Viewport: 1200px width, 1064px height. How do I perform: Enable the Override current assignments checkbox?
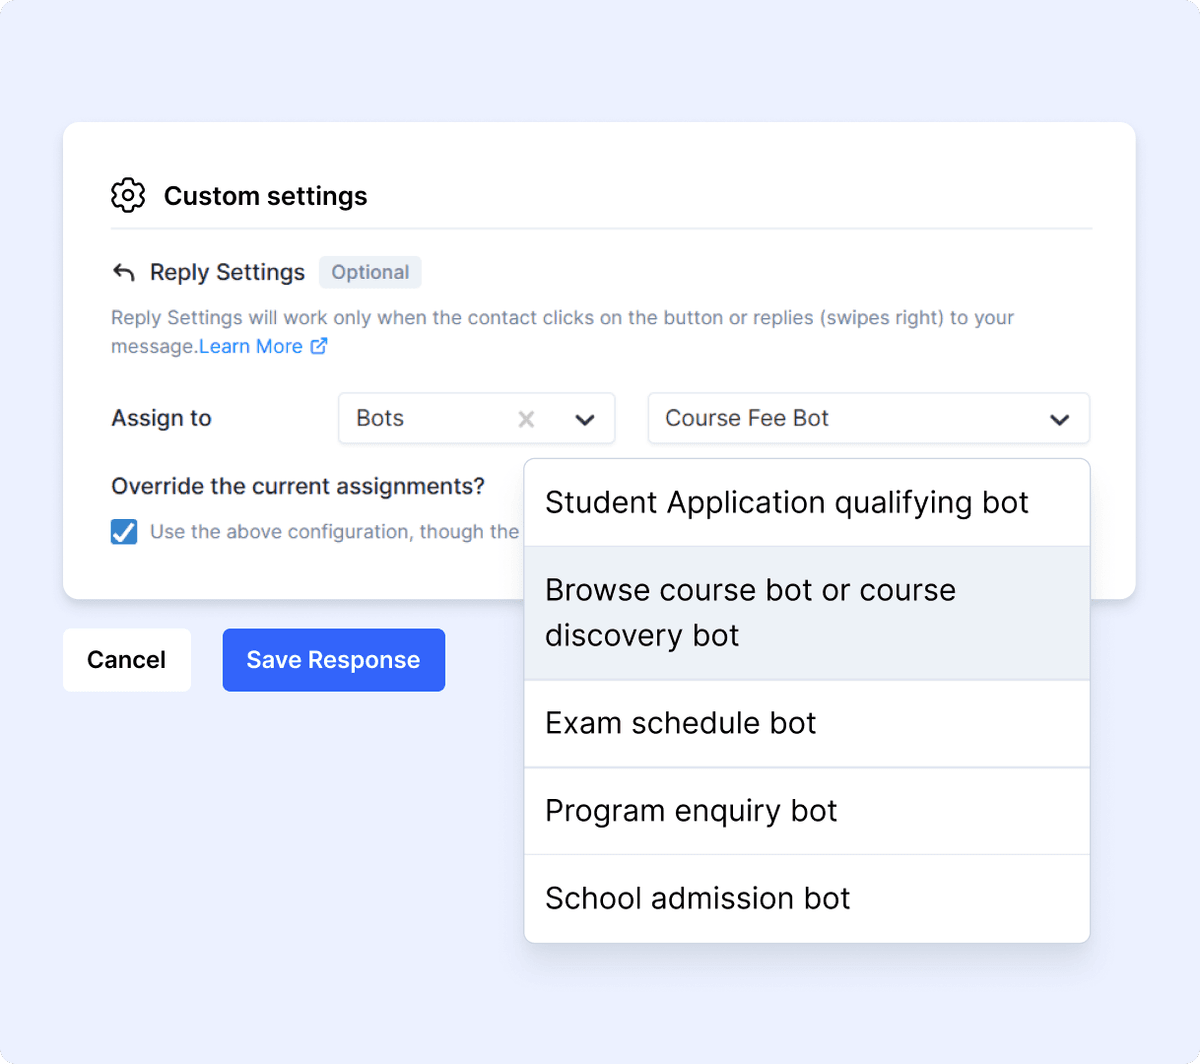coord(123,531)
